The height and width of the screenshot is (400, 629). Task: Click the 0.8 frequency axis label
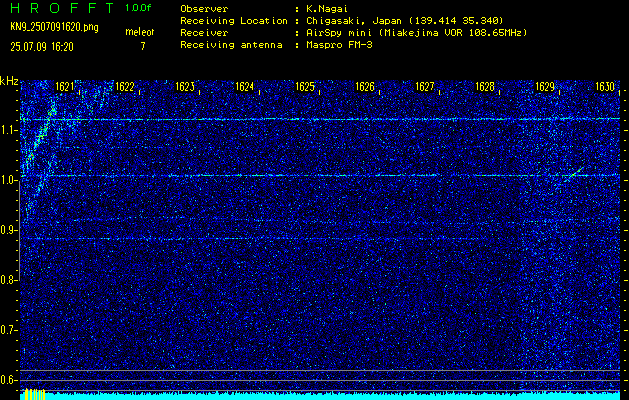[7, 280]
